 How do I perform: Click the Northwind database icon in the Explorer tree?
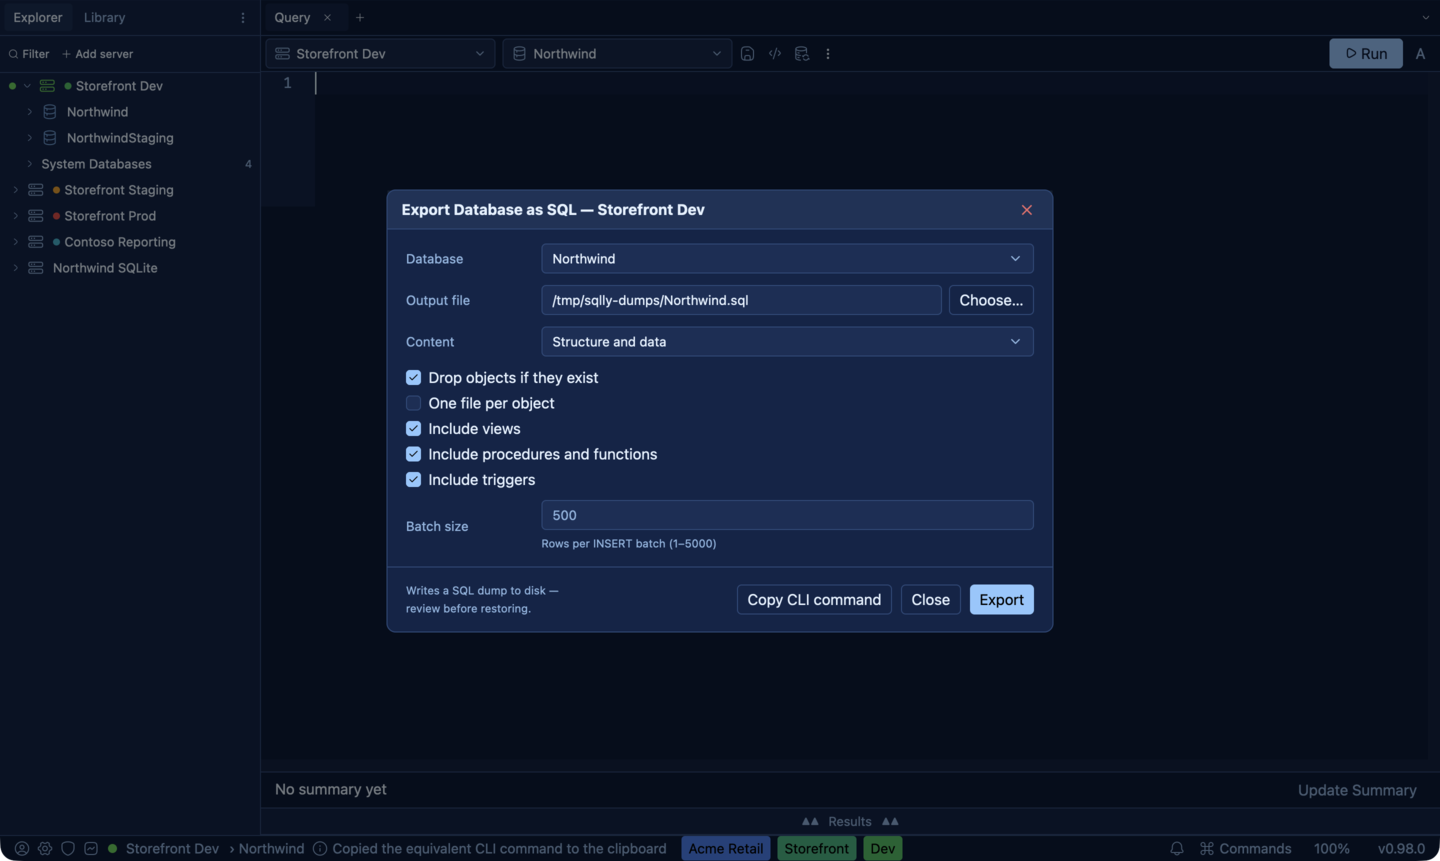coord(50,112)
